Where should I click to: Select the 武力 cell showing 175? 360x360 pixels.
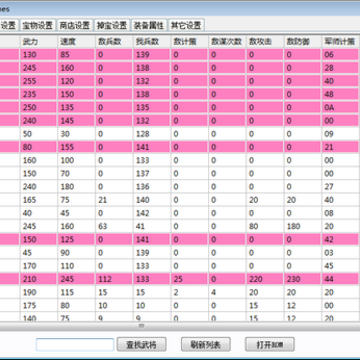pos(39,306)
